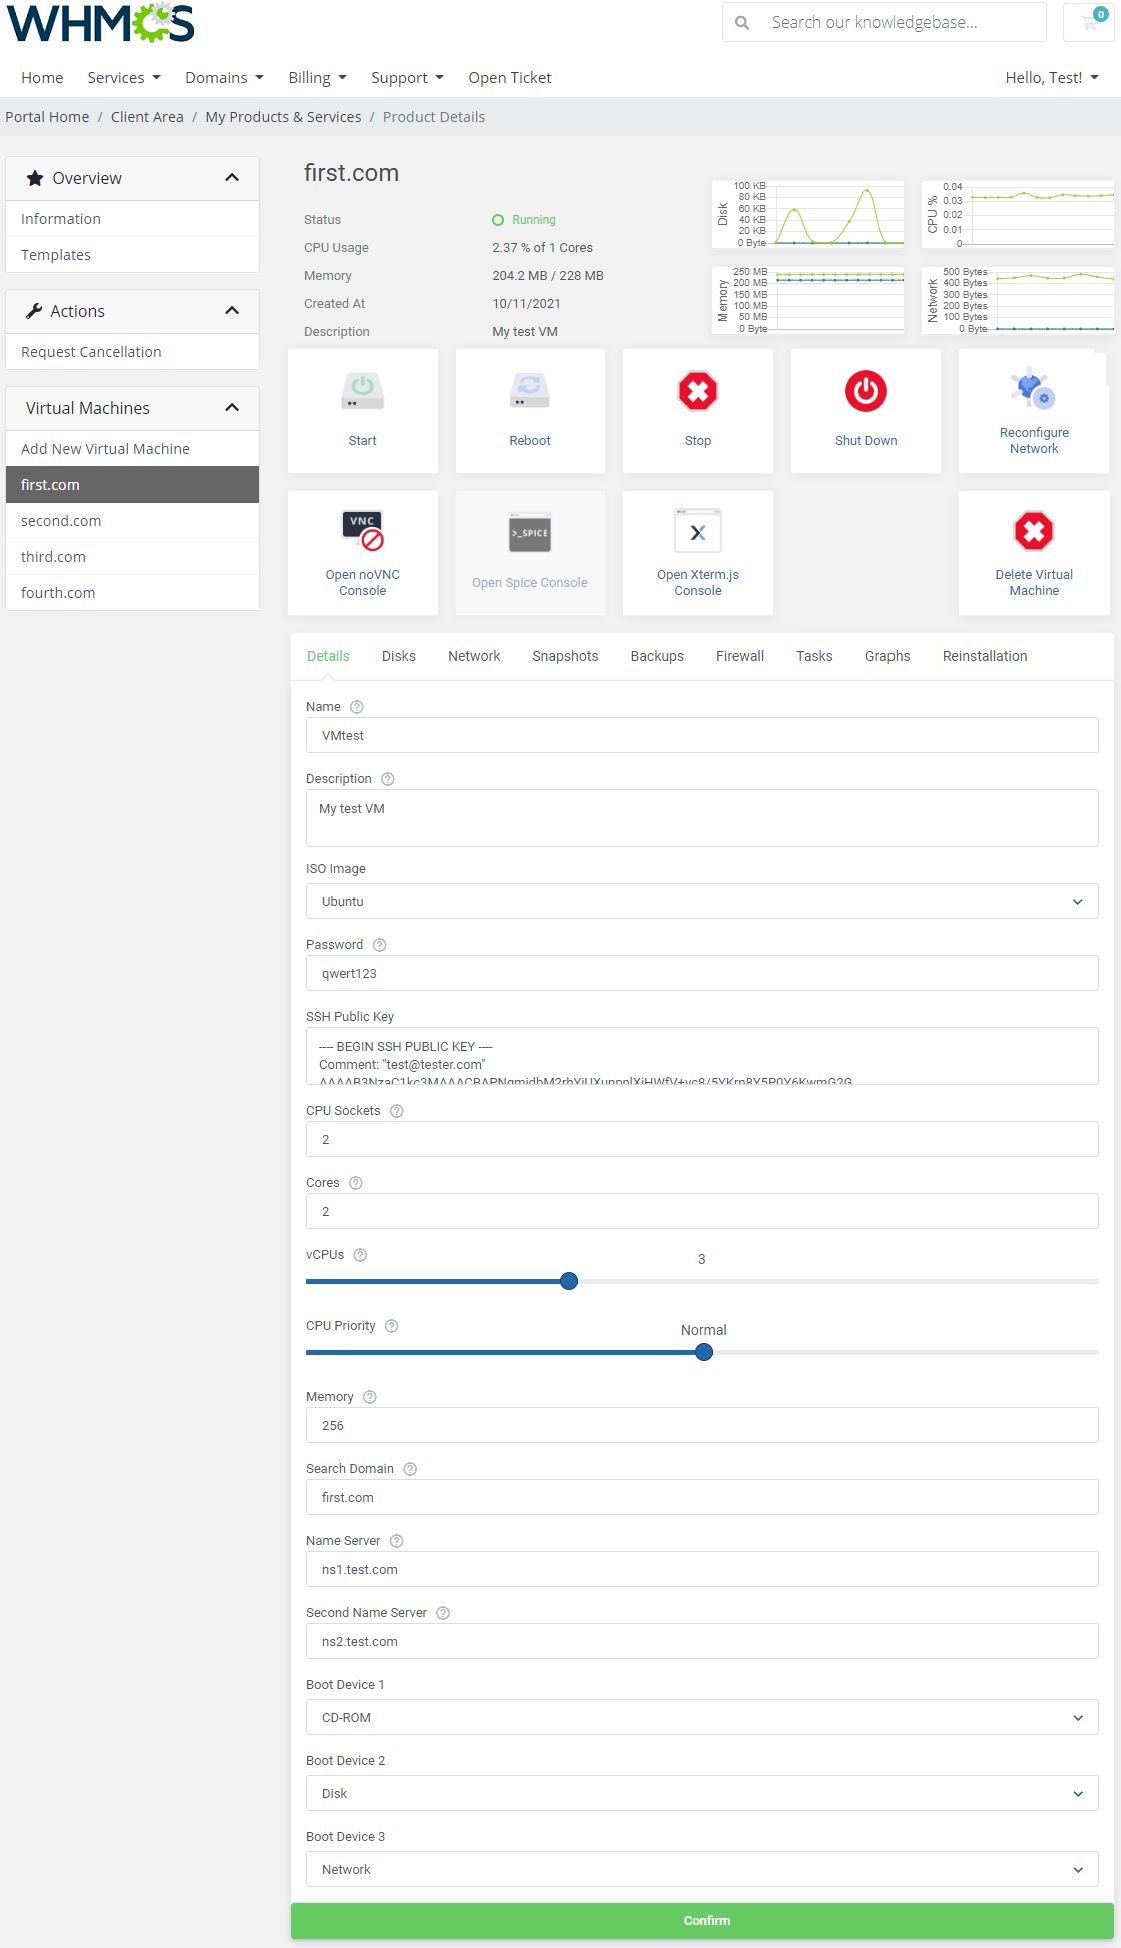Open the Domains dropdown menu
This screenshot has width=1121, height=1948.
(x=224, y=78)
